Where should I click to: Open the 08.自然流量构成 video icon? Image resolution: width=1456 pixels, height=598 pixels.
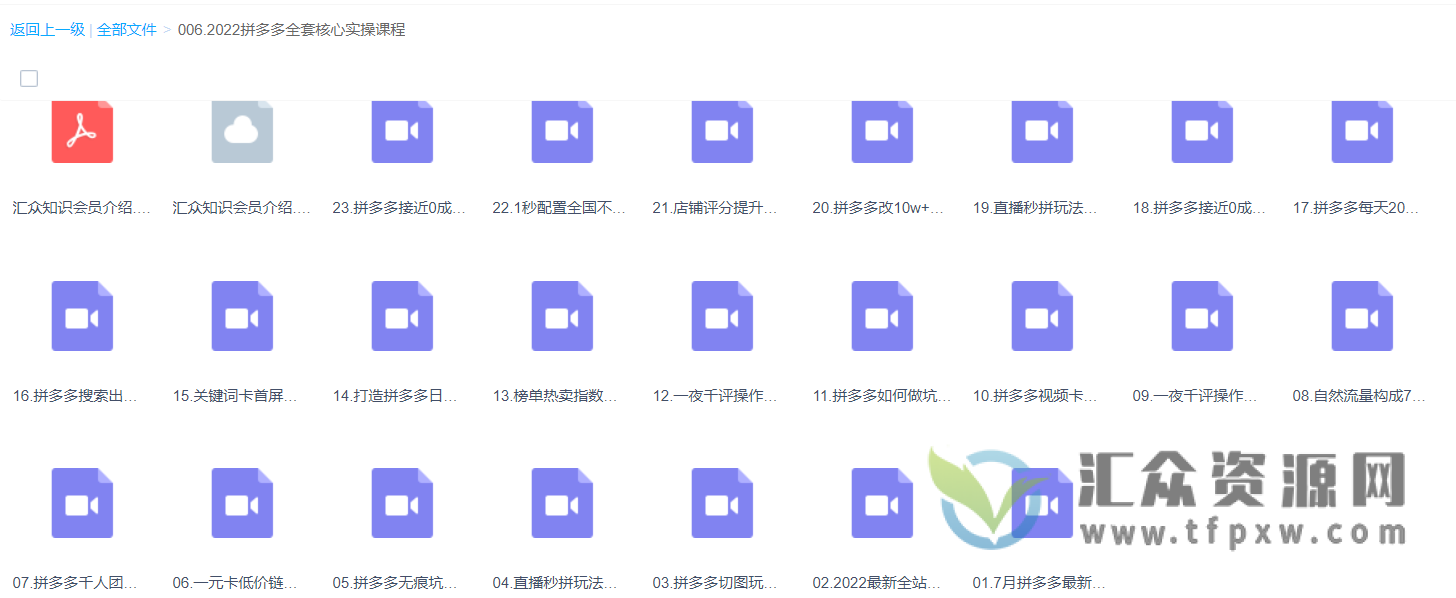(x=1362, y=316)
